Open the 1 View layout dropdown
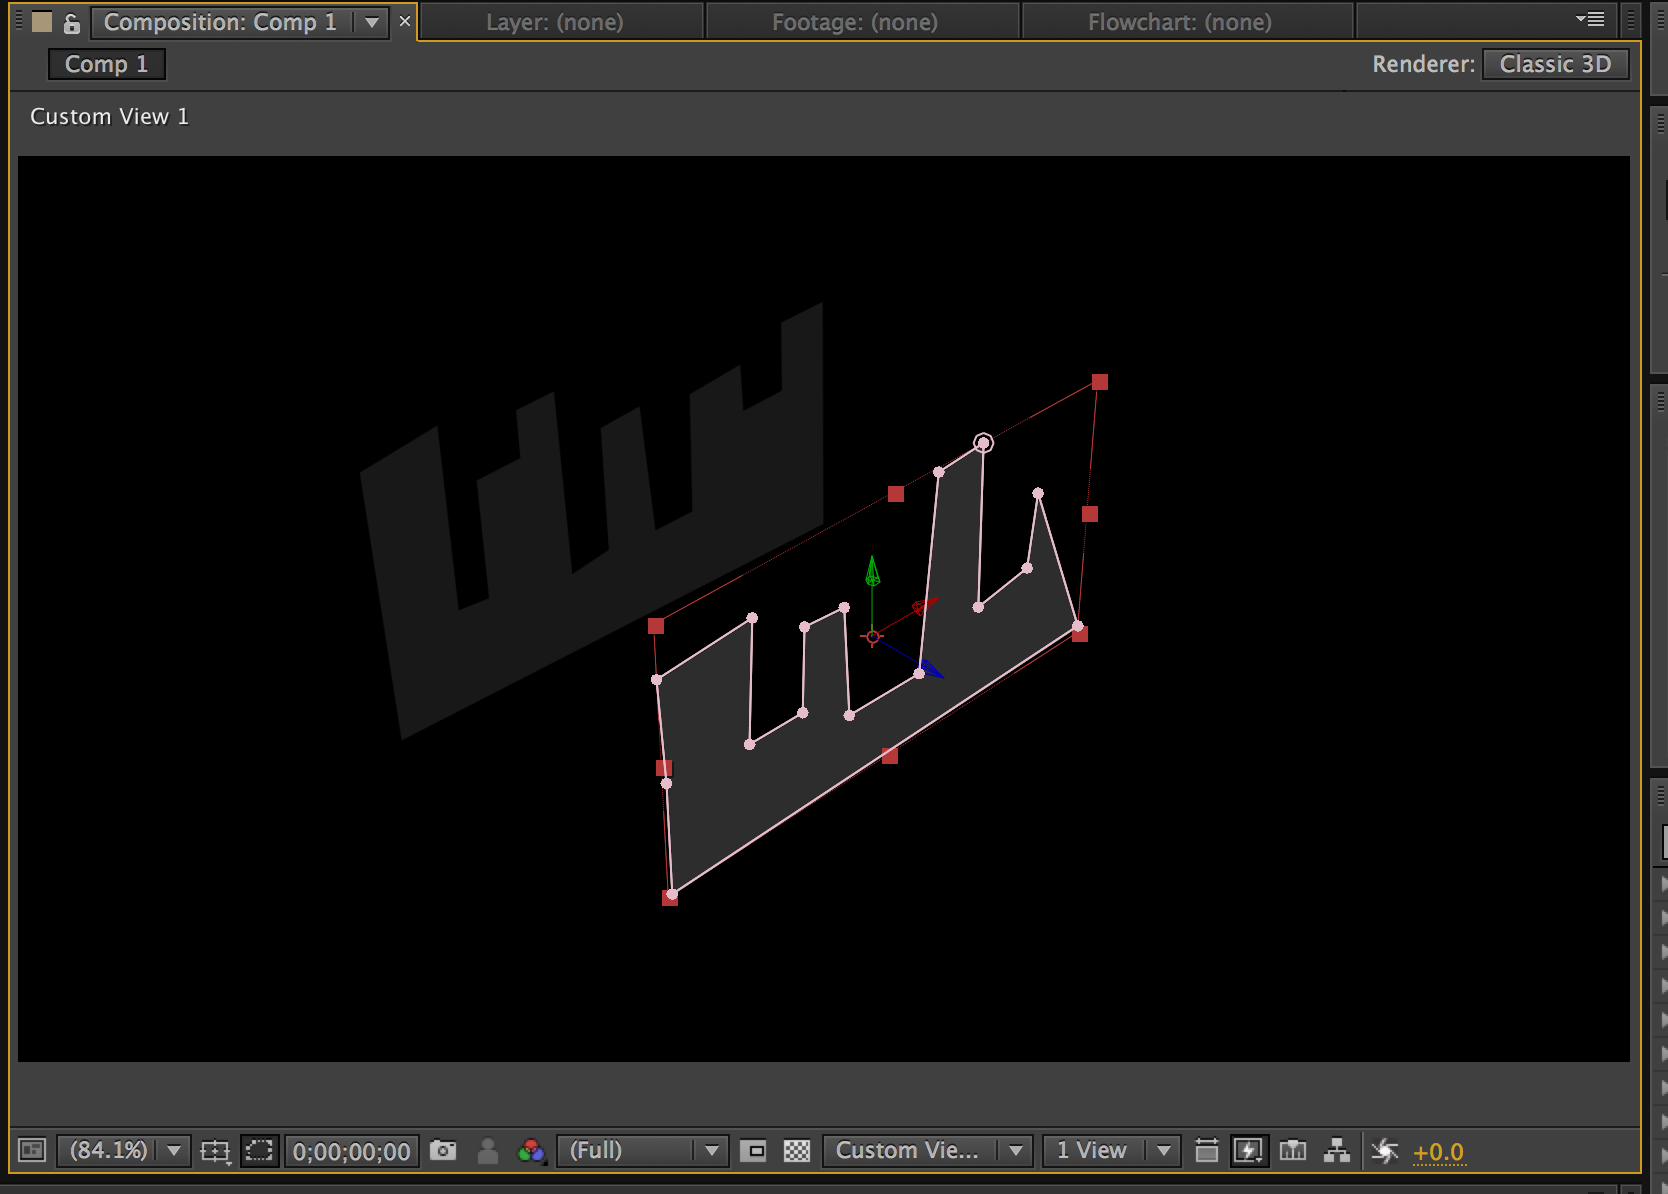1668x1194 pixels. tap(1111, 1151)
